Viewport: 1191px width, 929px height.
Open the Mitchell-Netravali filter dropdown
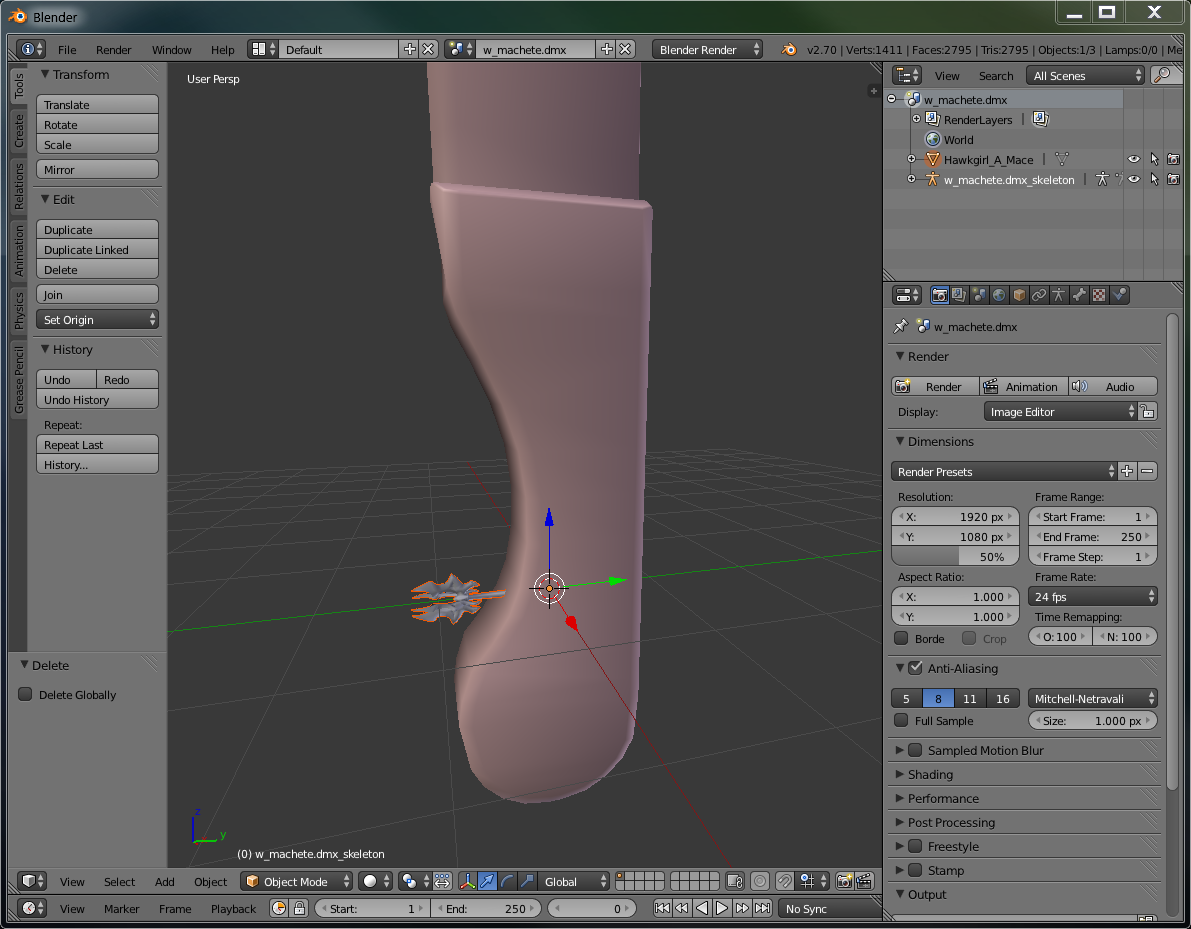pos(1092,698)
